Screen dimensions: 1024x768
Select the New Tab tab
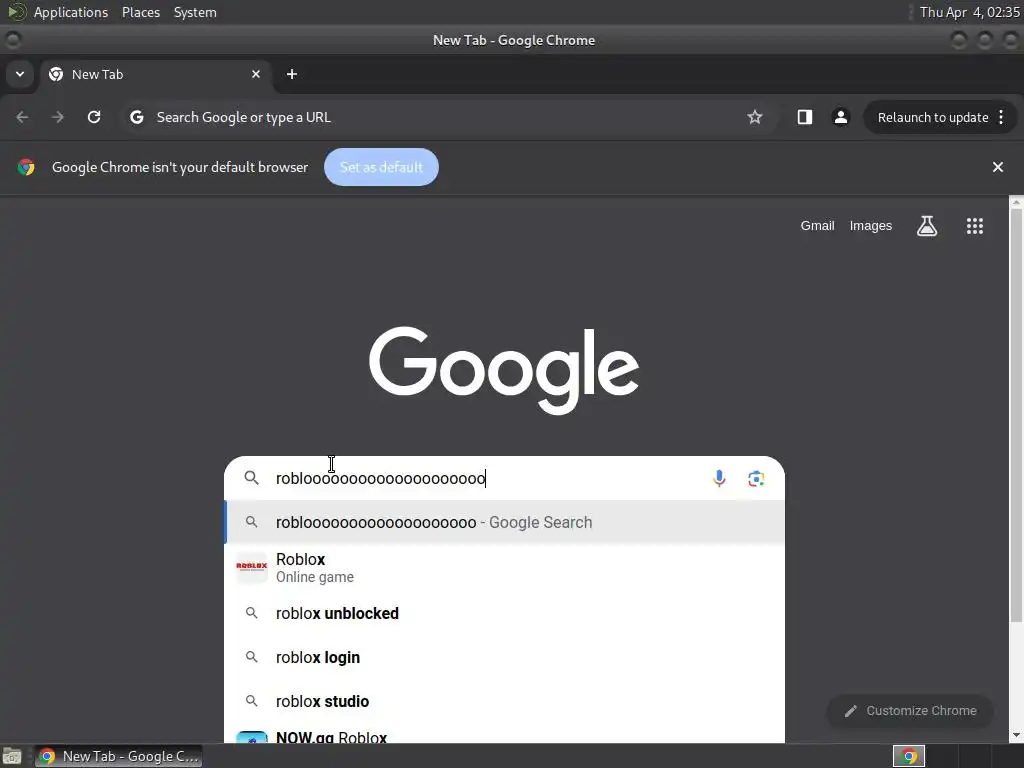155,74
